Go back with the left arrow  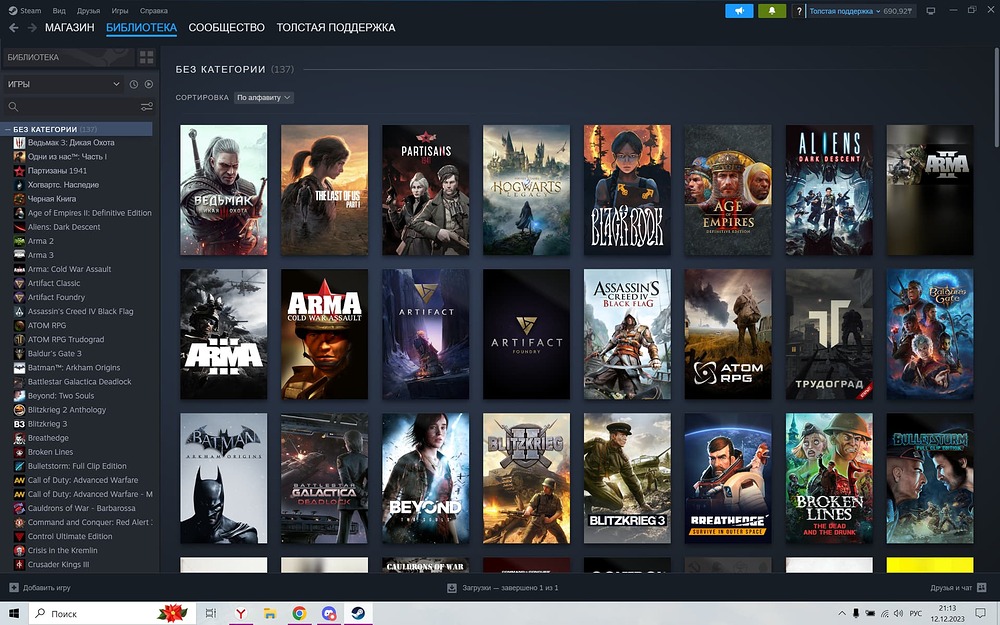pyautogui.click(x=13, y=27)
